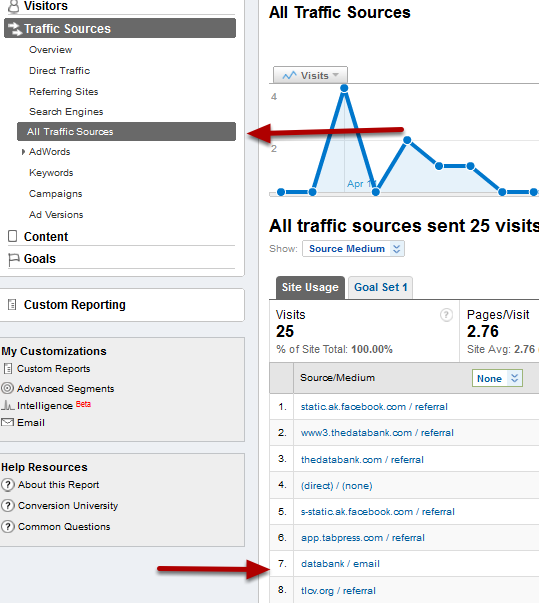Click the About this Report question icon
The image size is (539, 603).
pyautogui.click(x=8, y=485)
